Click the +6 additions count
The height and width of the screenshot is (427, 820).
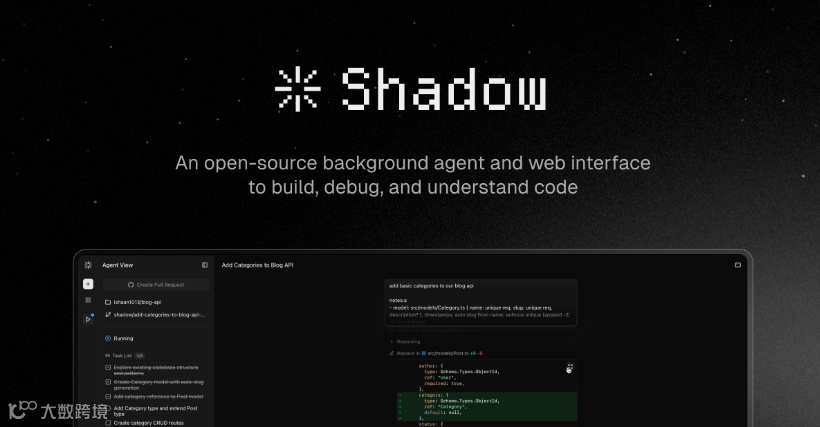coord(473,353)
